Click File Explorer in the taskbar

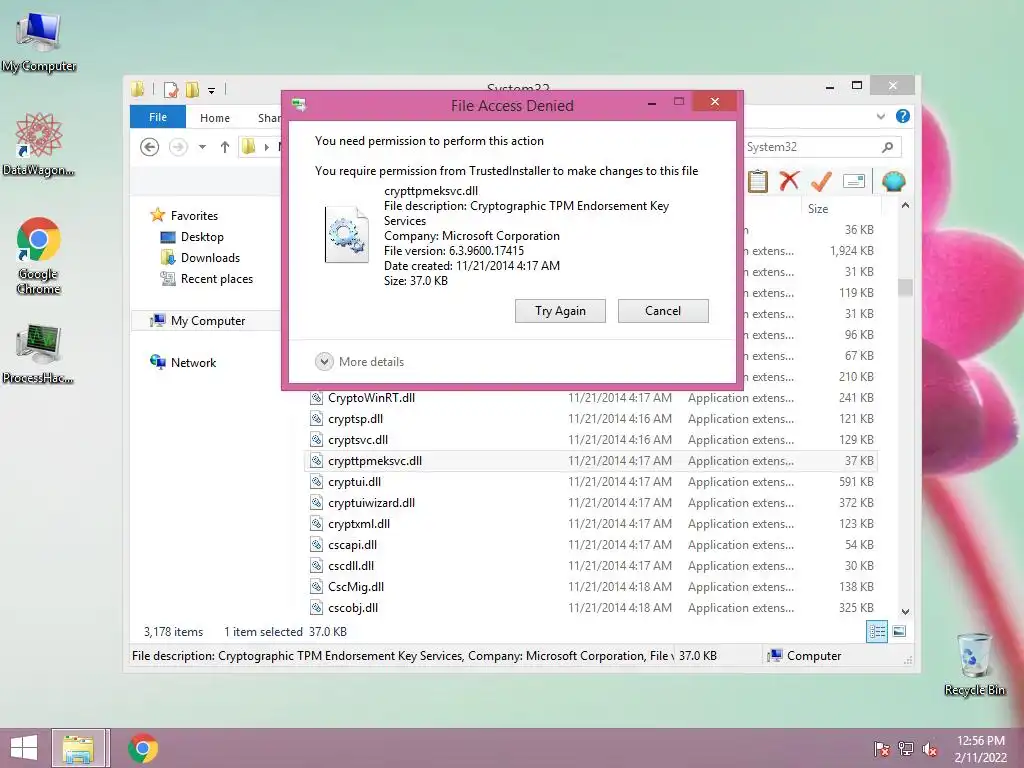[x=78, y=748]
